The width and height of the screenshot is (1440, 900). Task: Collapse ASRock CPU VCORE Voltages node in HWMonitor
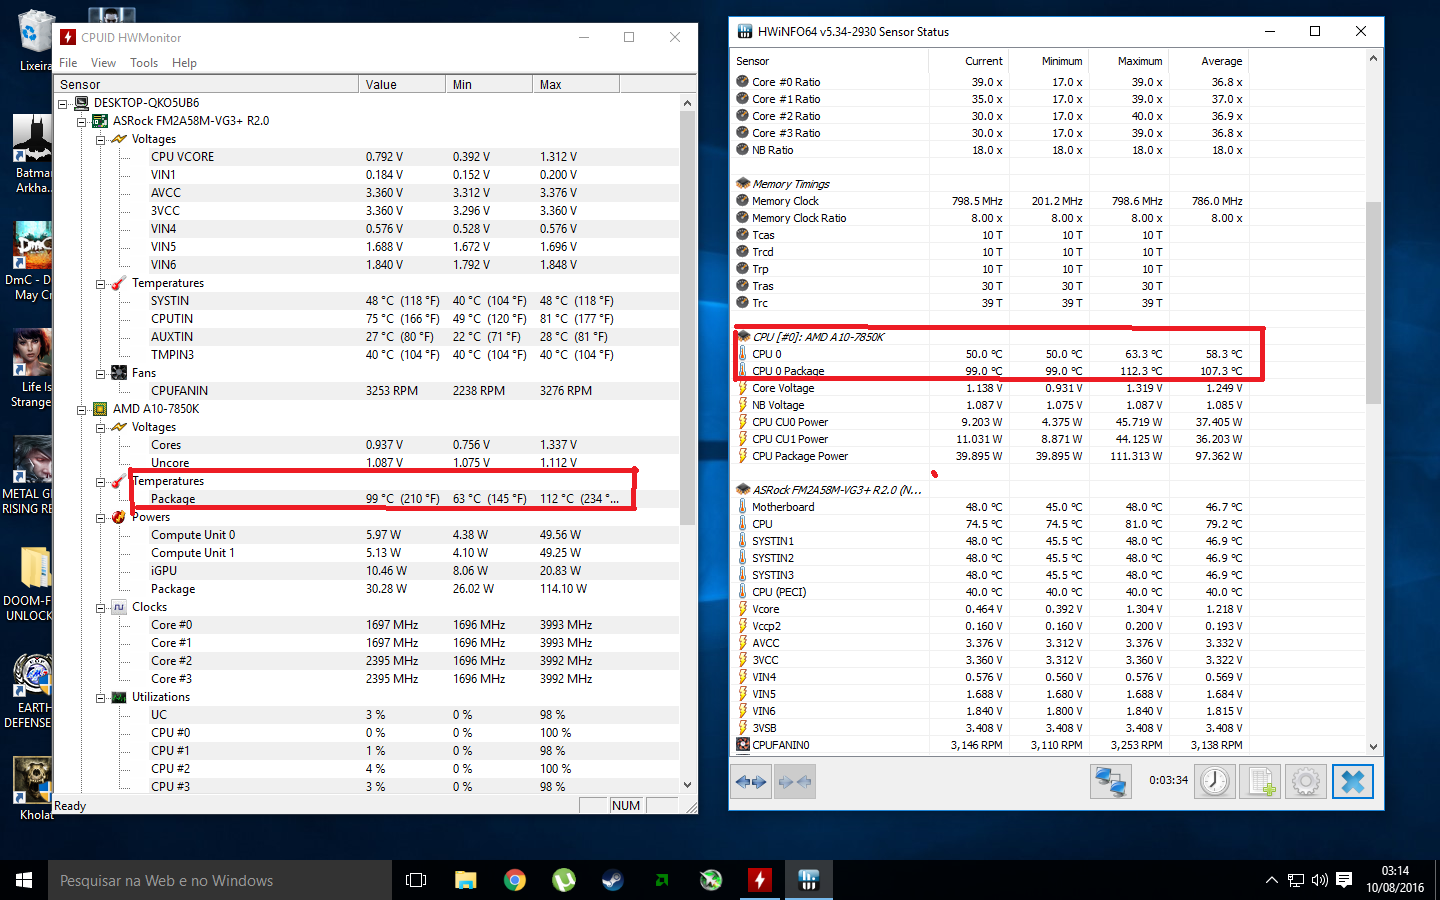pos(101,139)
